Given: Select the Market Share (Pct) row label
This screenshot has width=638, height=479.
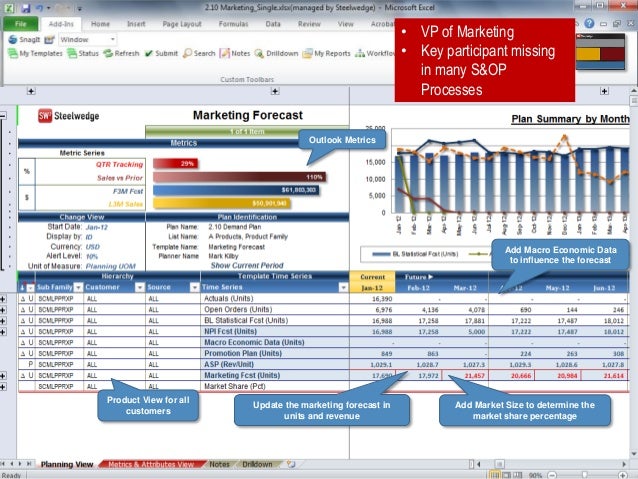Looking at the screenshot, I should pos(235,386).
